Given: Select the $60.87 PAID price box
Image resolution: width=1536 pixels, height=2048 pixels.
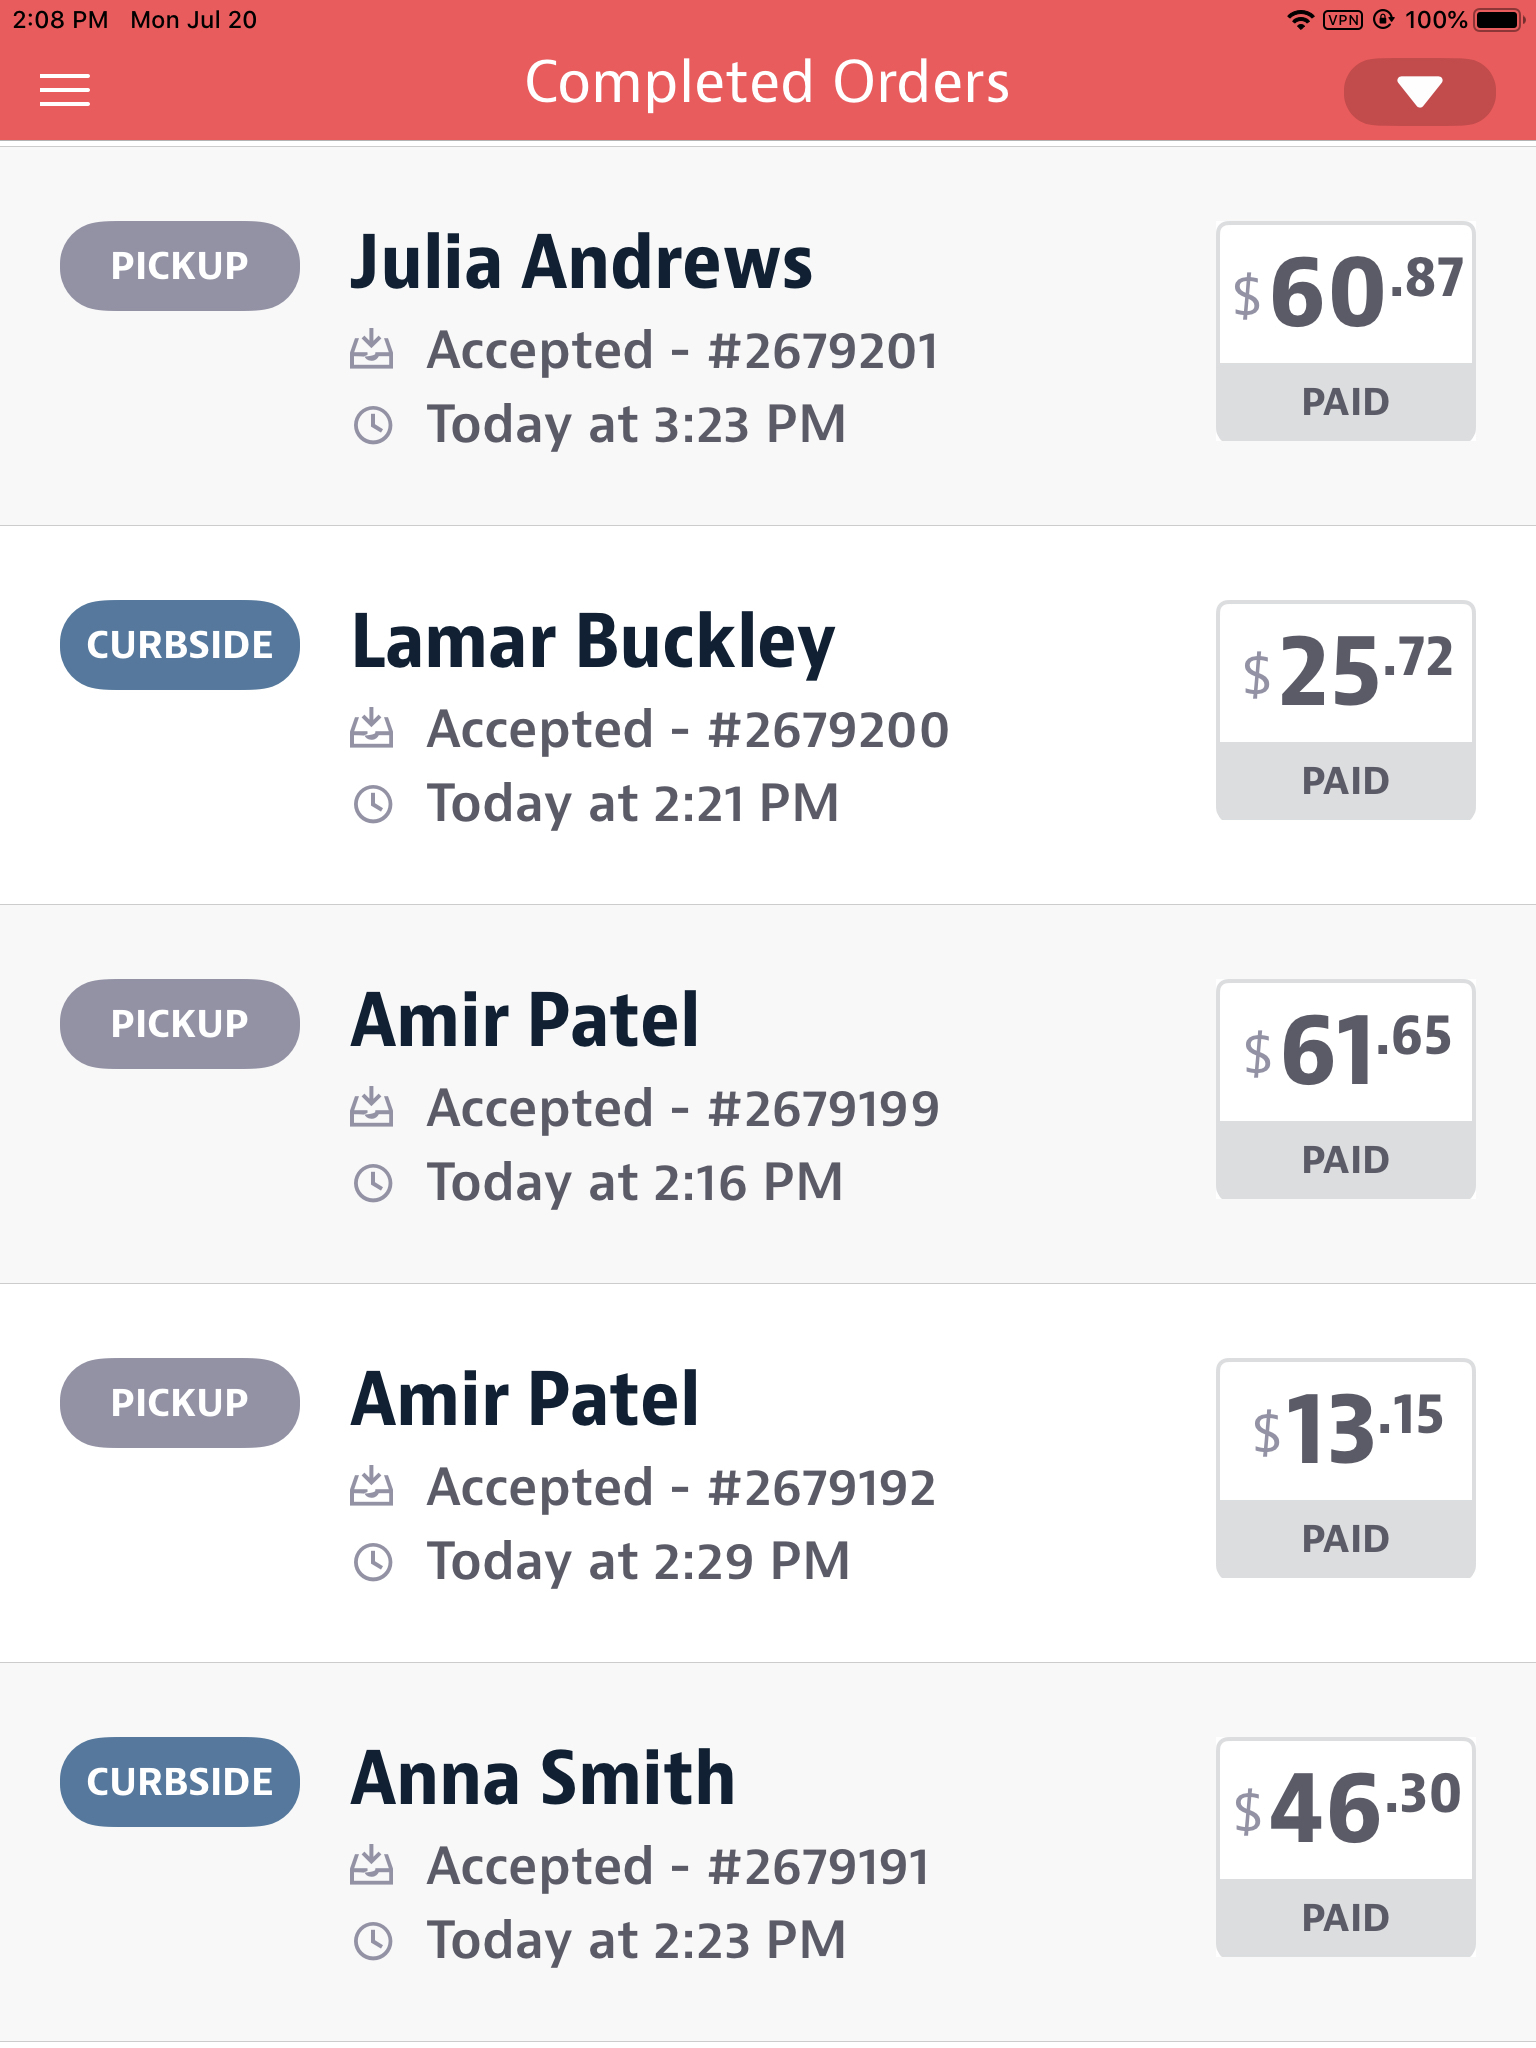Looking at the screenshot, I should click(x=1346, y=332).
